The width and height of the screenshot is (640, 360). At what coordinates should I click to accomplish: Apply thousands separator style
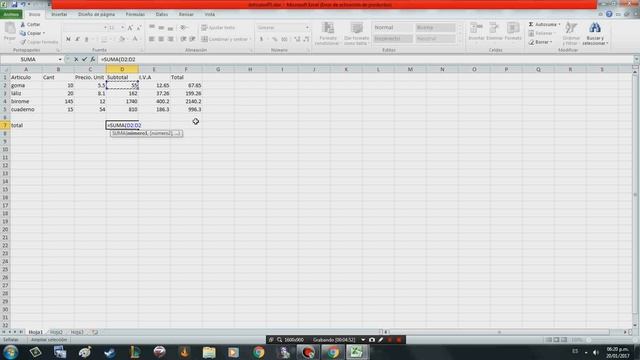pyautogui.click(x=284, y=39)
